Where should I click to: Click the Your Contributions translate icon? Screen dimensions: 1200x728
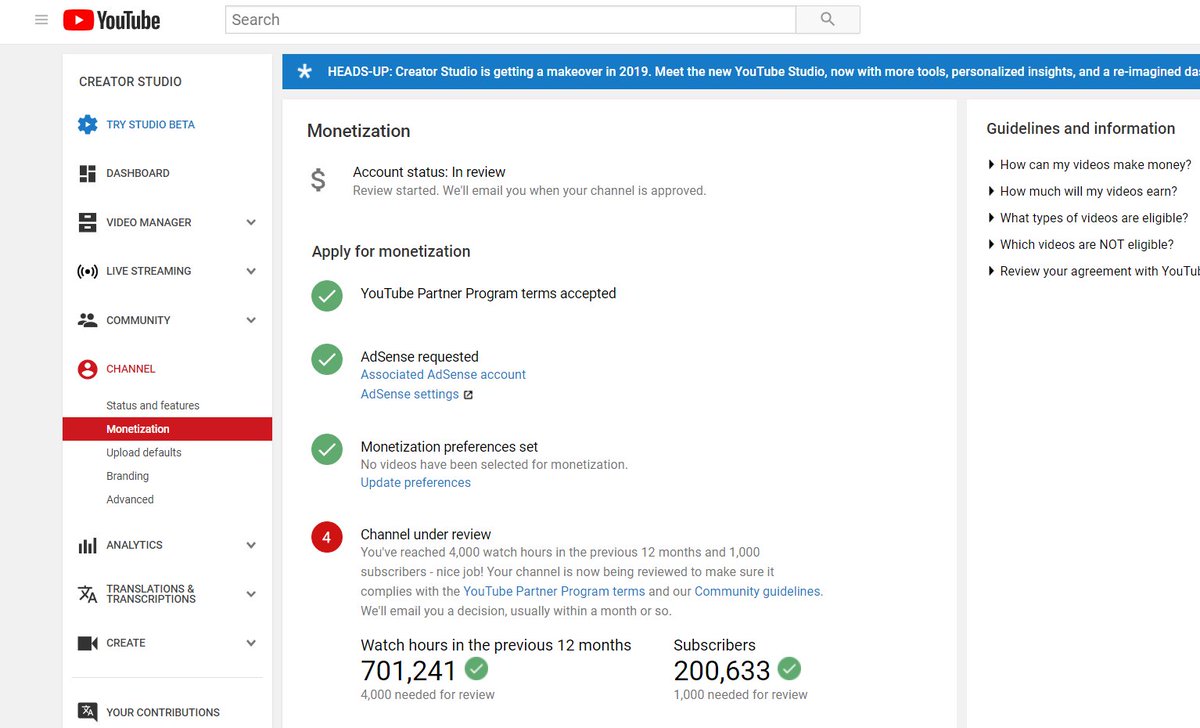87,712
